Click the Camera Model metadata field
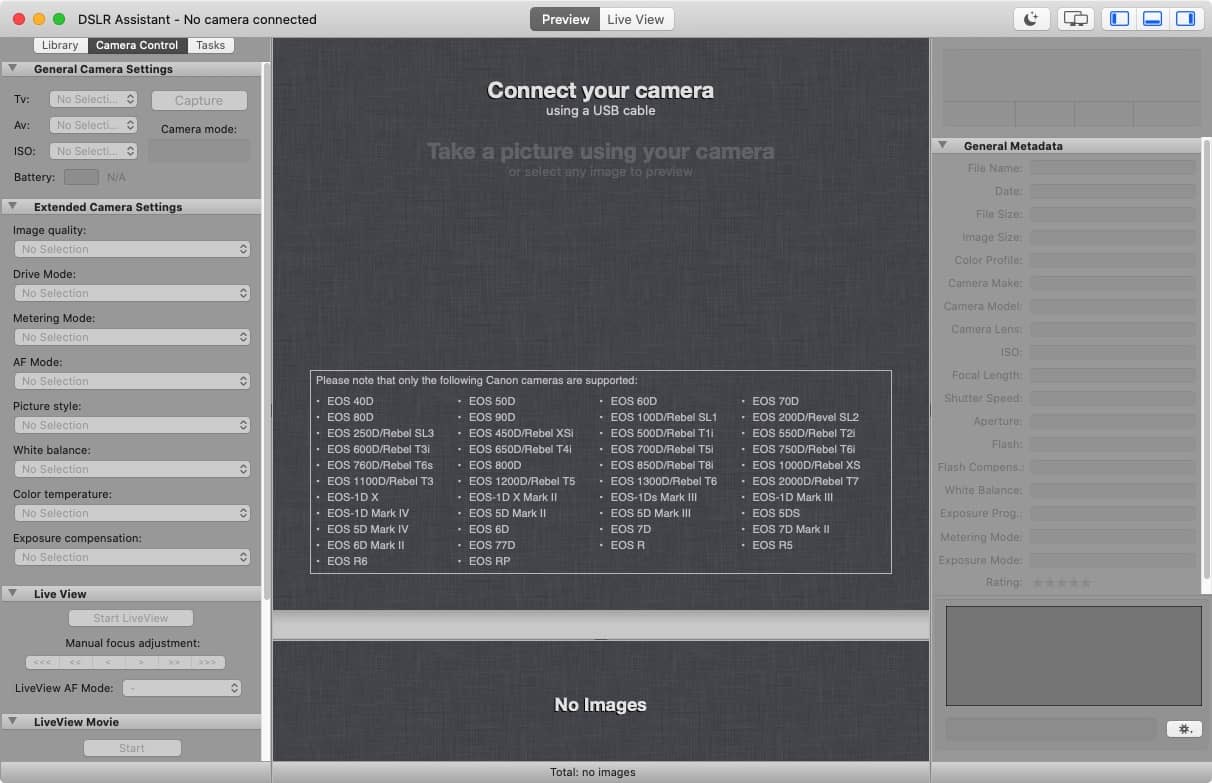This screenshot has width=1212, height=783. coord(1113,306)
